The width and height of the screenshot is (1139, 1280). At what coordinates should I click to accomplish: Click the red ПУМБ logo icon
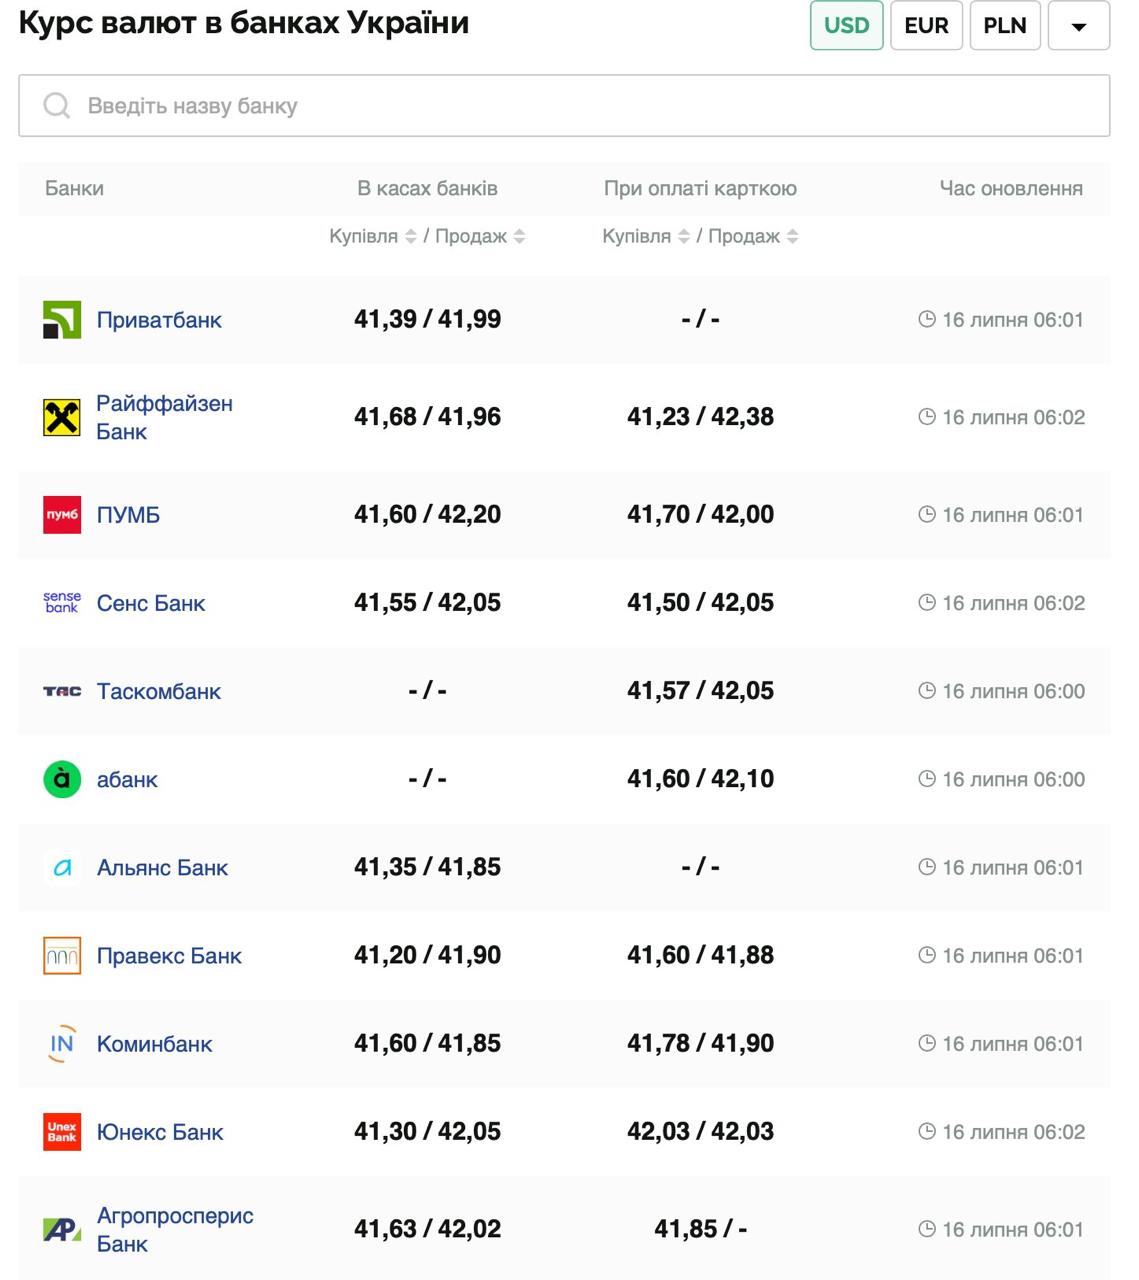[61, 515]
